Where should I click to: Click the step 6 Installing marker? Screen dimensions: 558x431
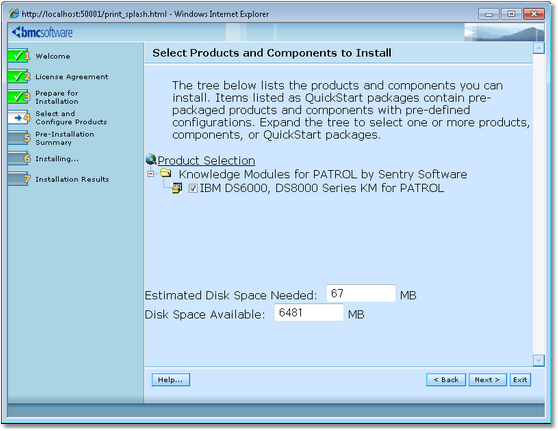point(19,158)
